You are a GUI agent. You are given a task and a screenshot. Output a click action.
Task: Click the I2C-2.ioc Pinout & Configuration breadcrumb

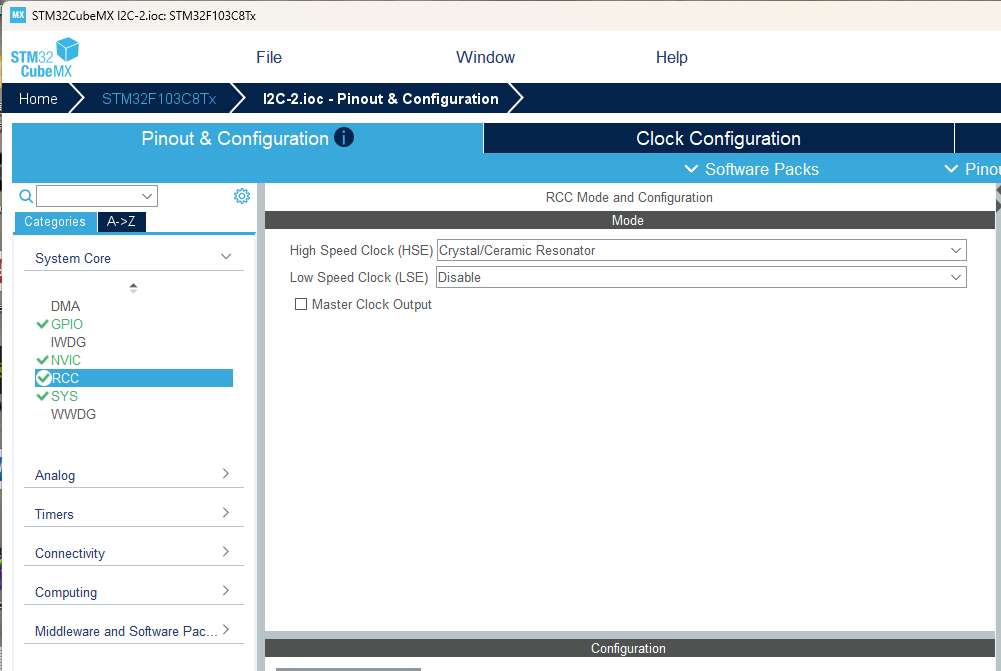pos(380,99)
